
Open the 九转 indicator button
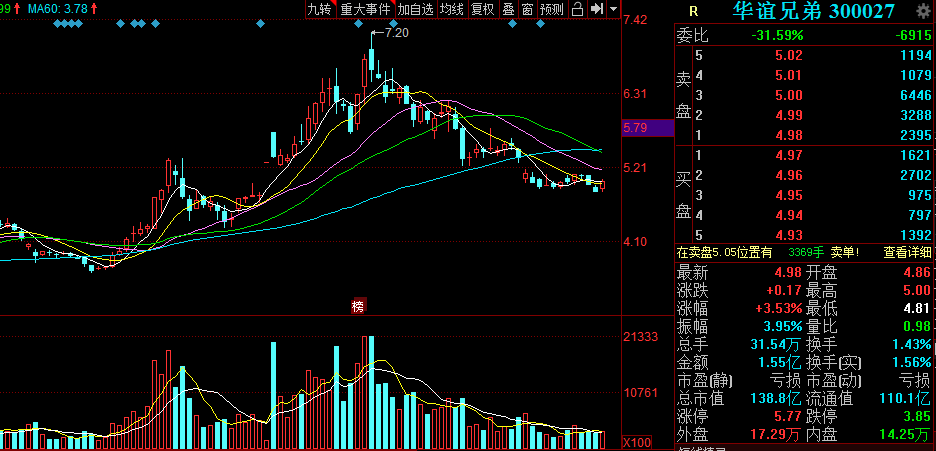(319, 9)
